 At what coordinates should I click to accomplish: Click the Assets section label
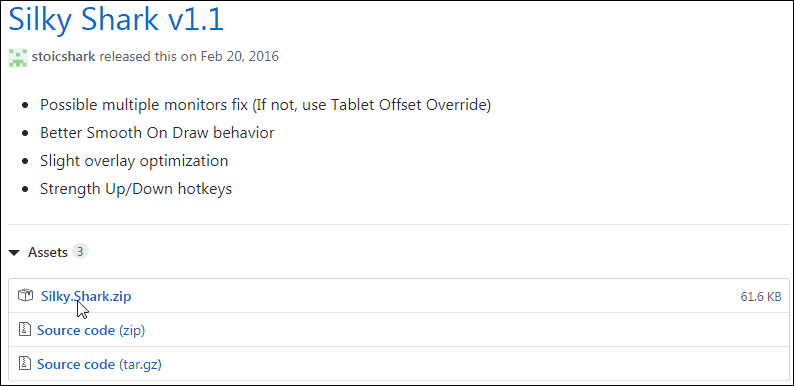coord(48,252)
